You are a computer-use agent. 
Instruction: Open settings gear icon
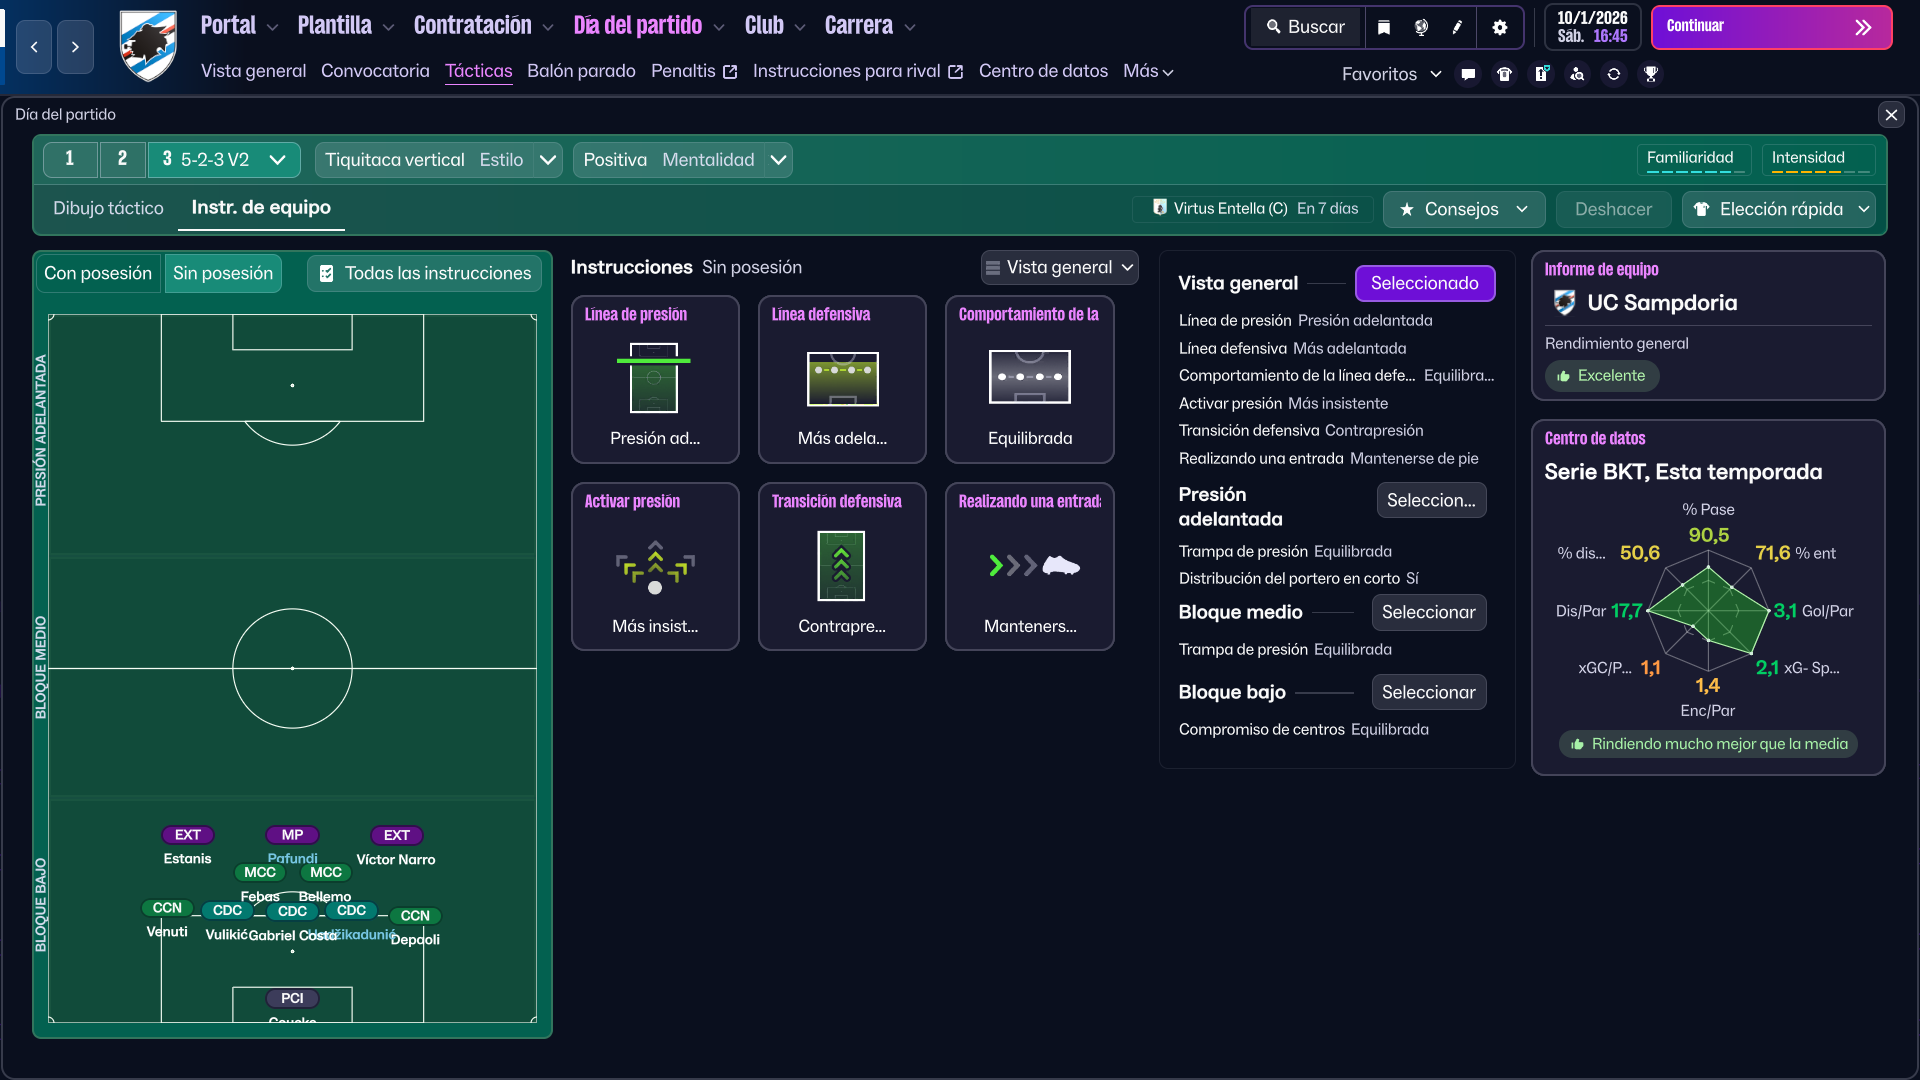tap(1499, 28)
